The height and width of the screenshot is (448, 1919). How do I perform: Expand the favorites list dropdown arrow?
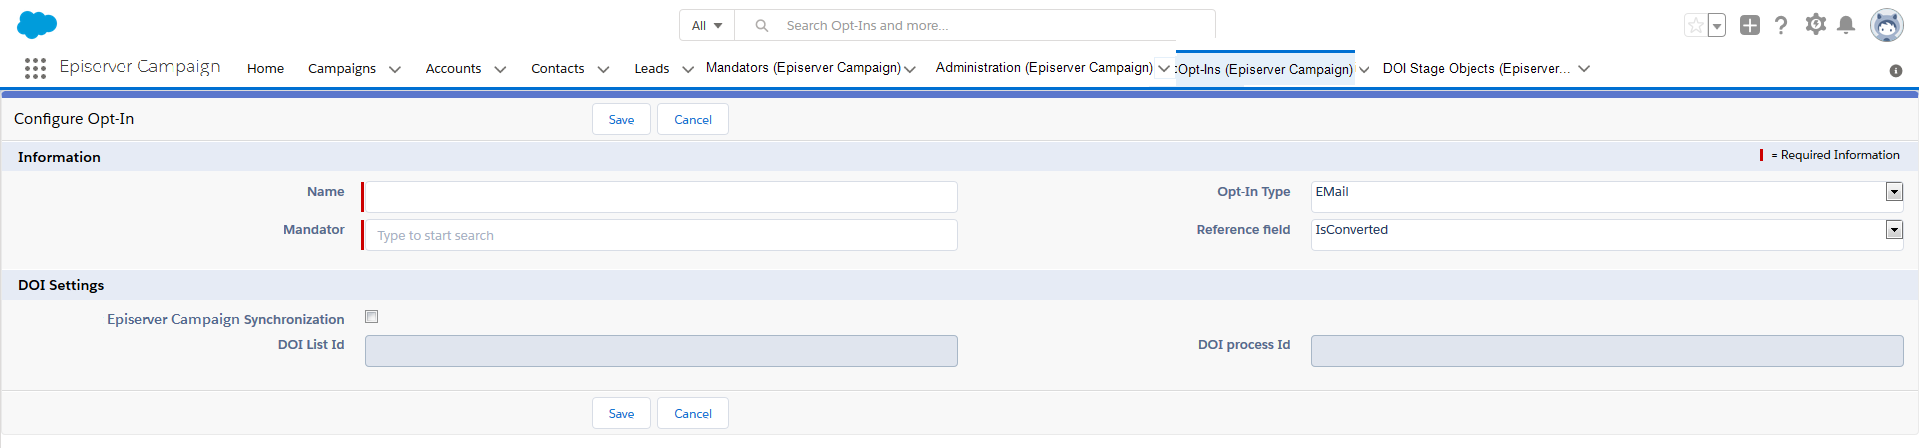pyautogui.click(x=1717, y=26)
